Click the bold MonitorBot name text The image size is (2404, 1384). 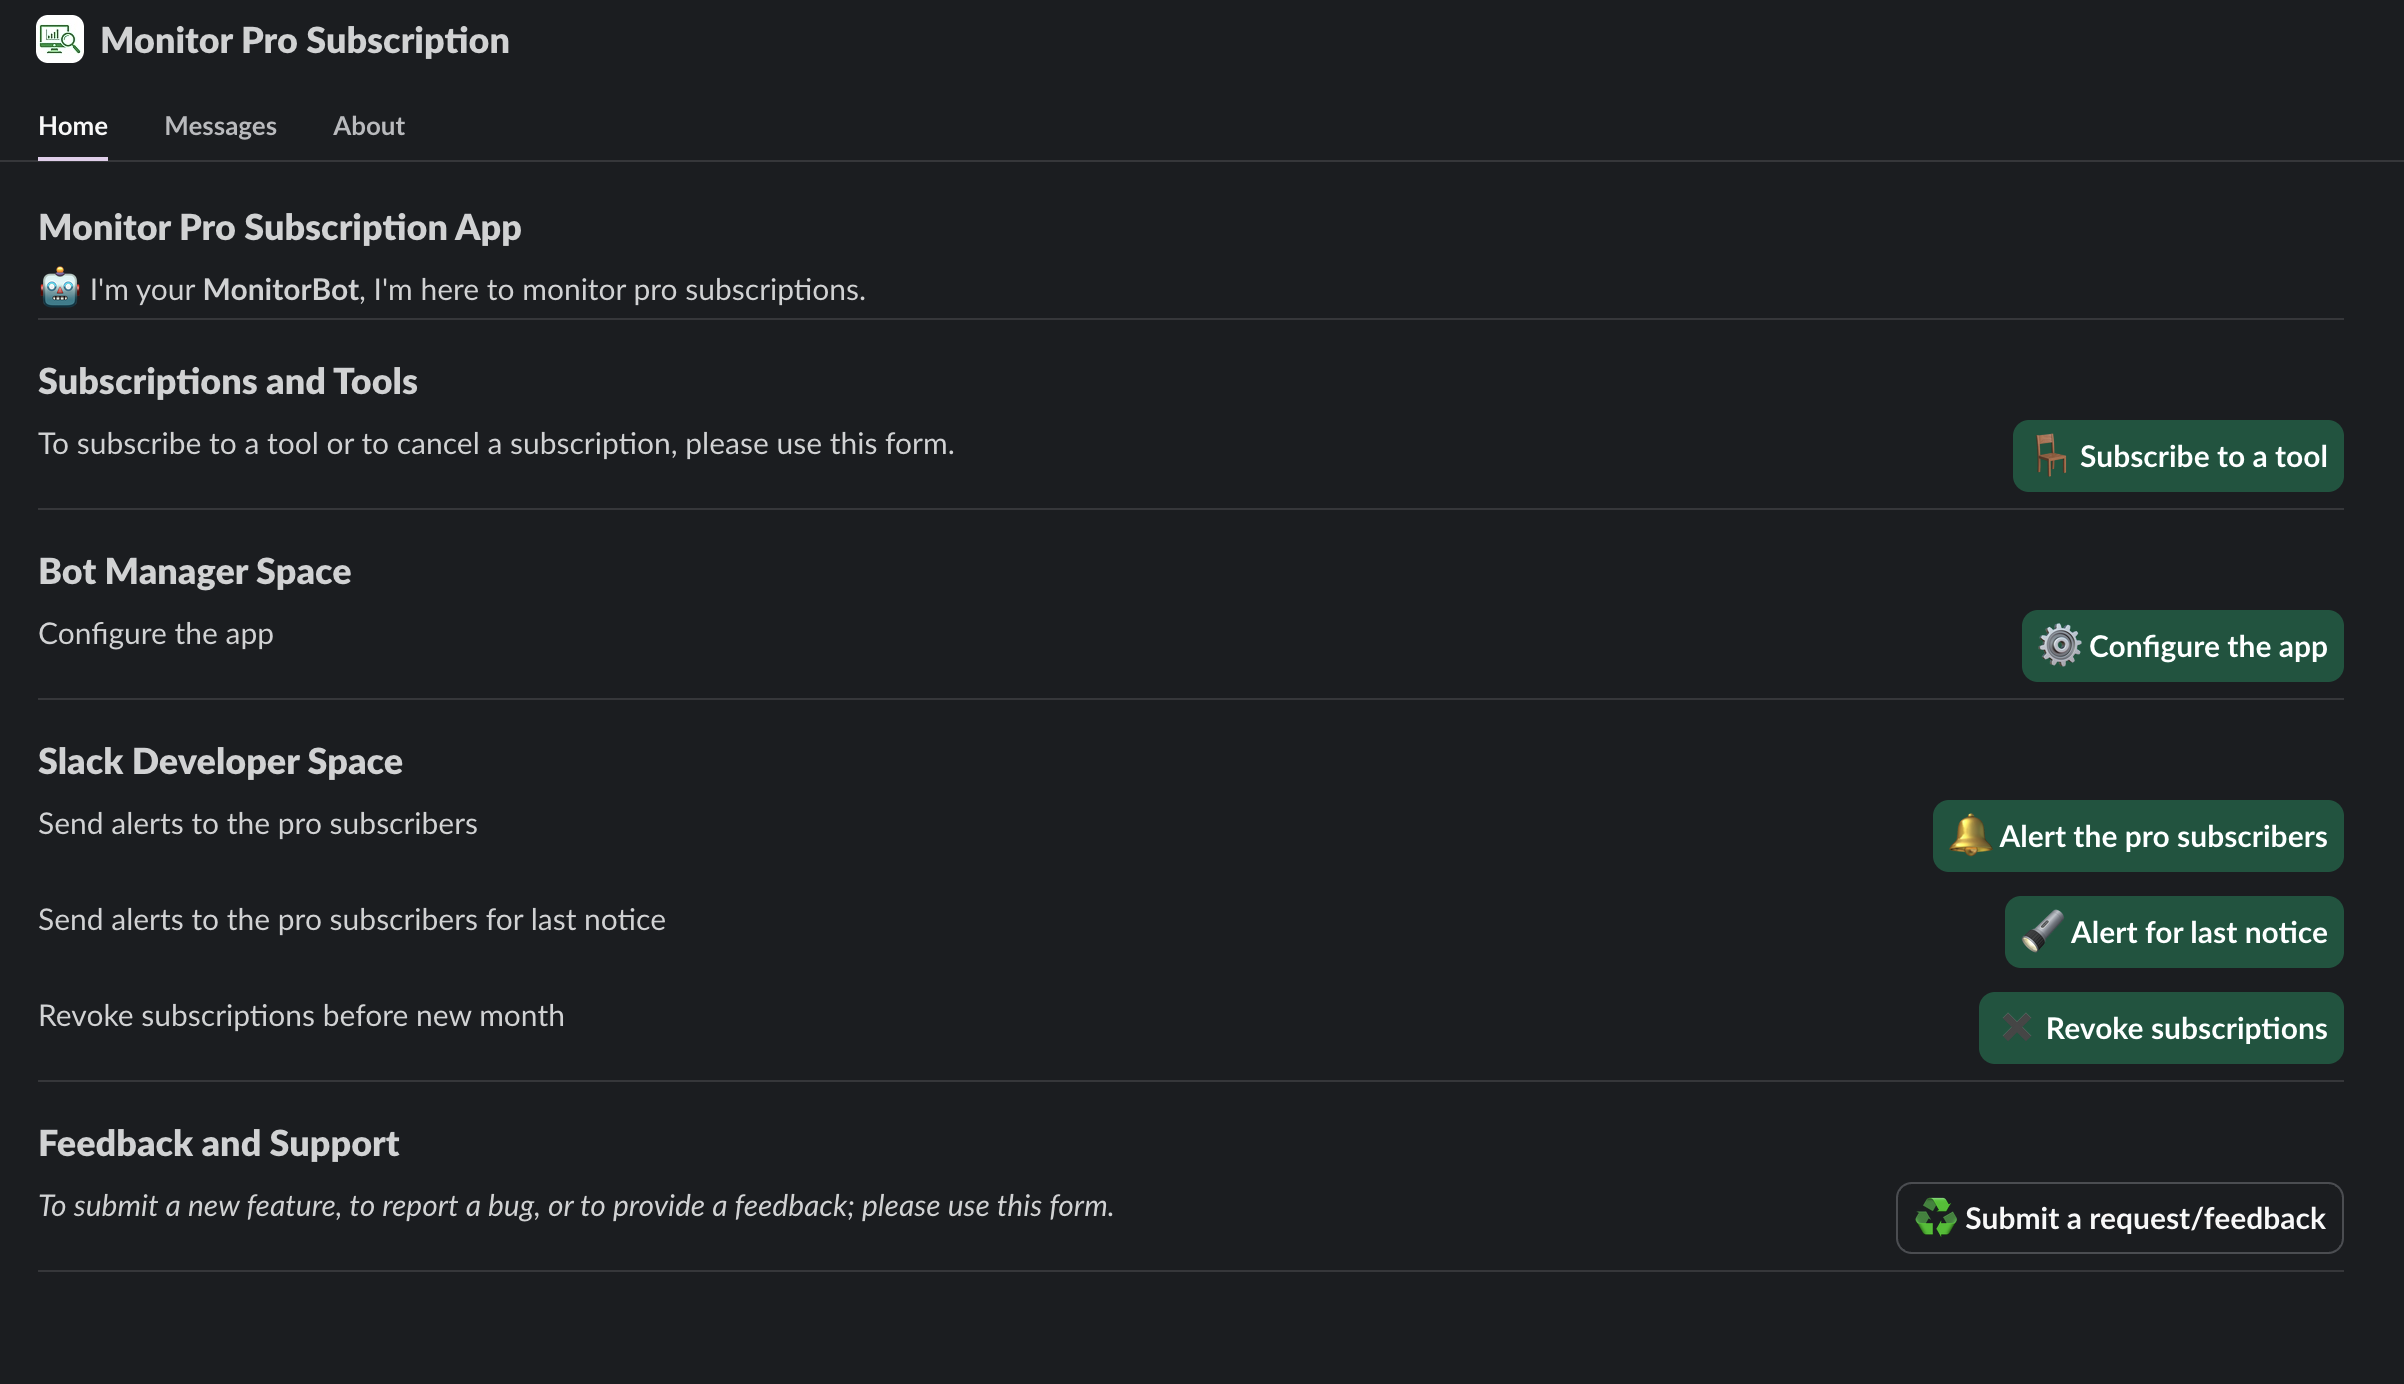click(280, 290)
